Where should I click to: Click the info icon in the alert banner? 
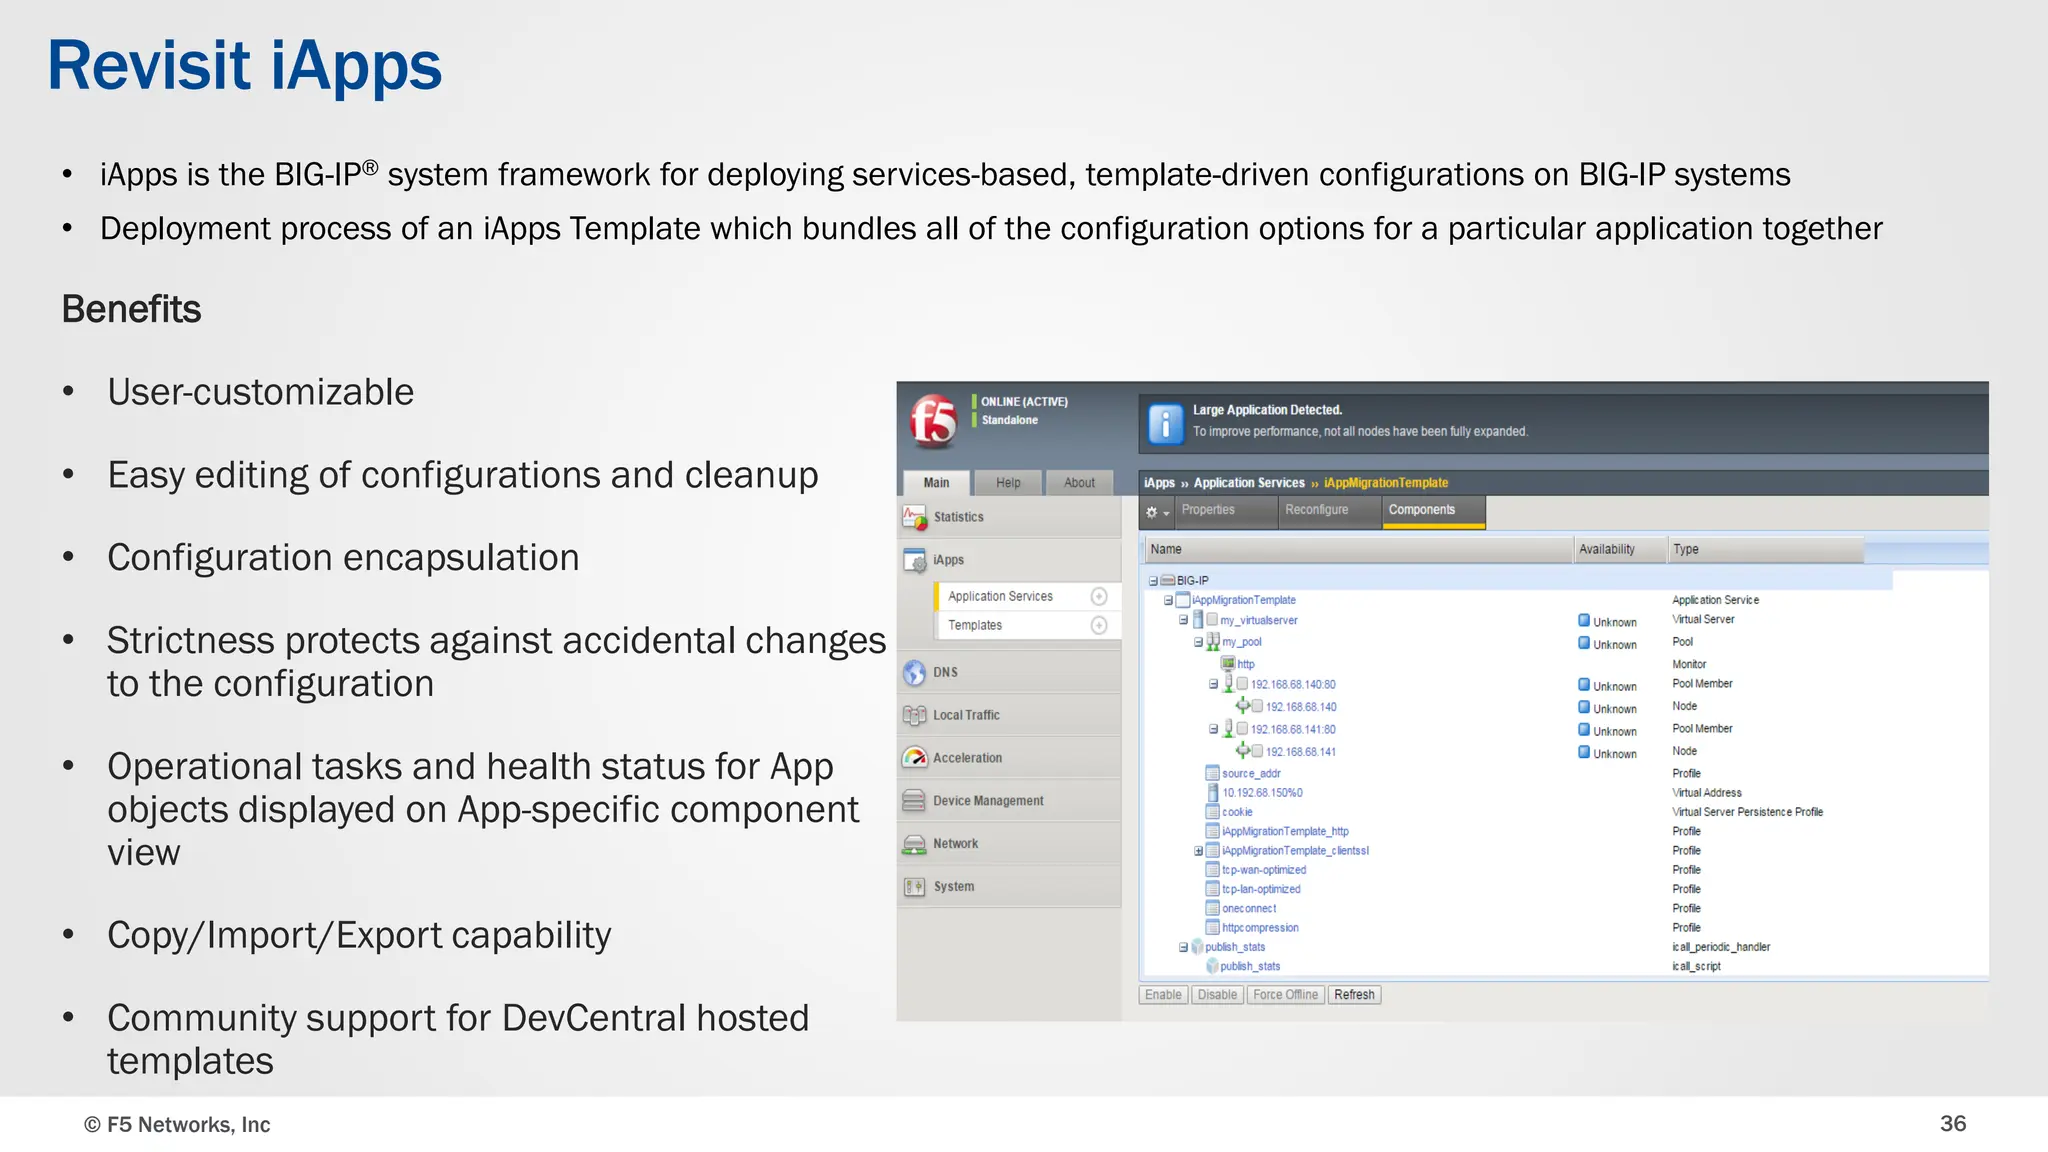[x=1165, y=423]
